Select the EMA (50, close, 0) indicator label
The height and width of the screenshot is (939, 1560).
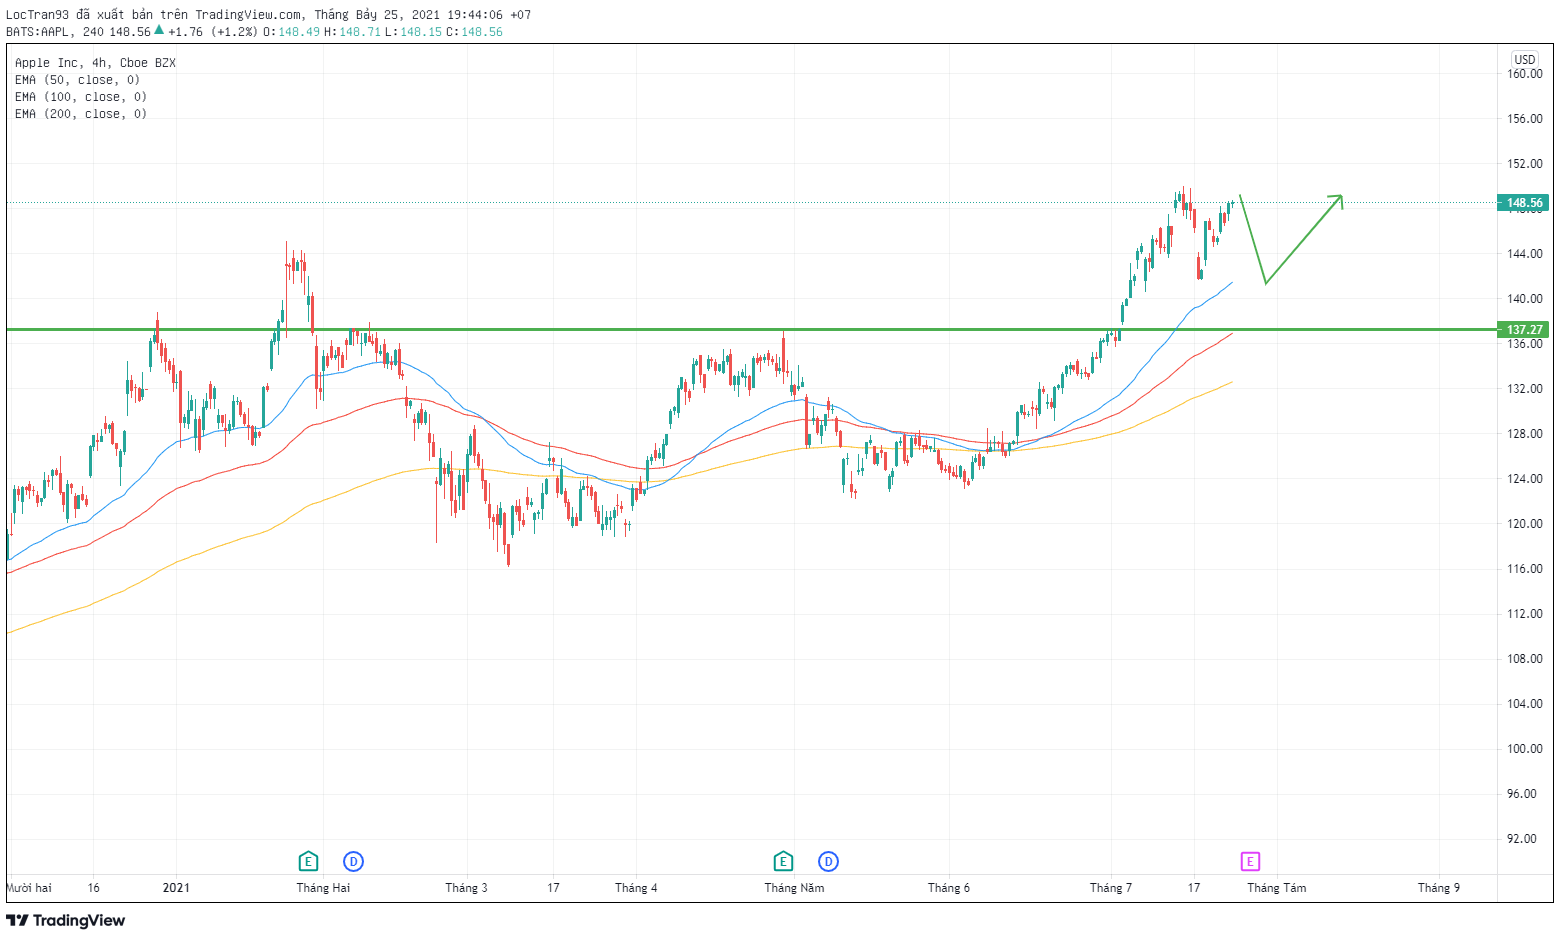coord(77,79)
